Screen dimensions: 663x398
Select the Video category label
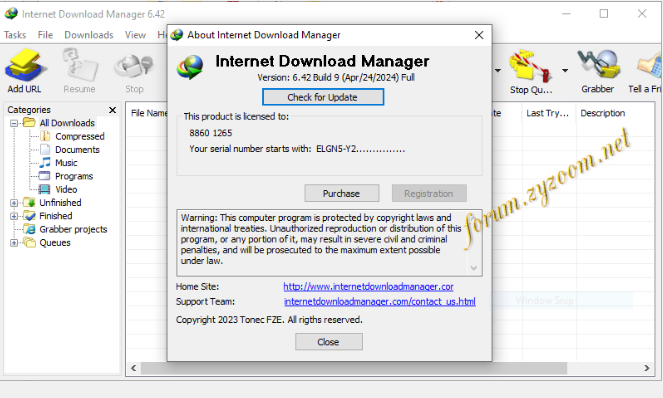[66, 189]
